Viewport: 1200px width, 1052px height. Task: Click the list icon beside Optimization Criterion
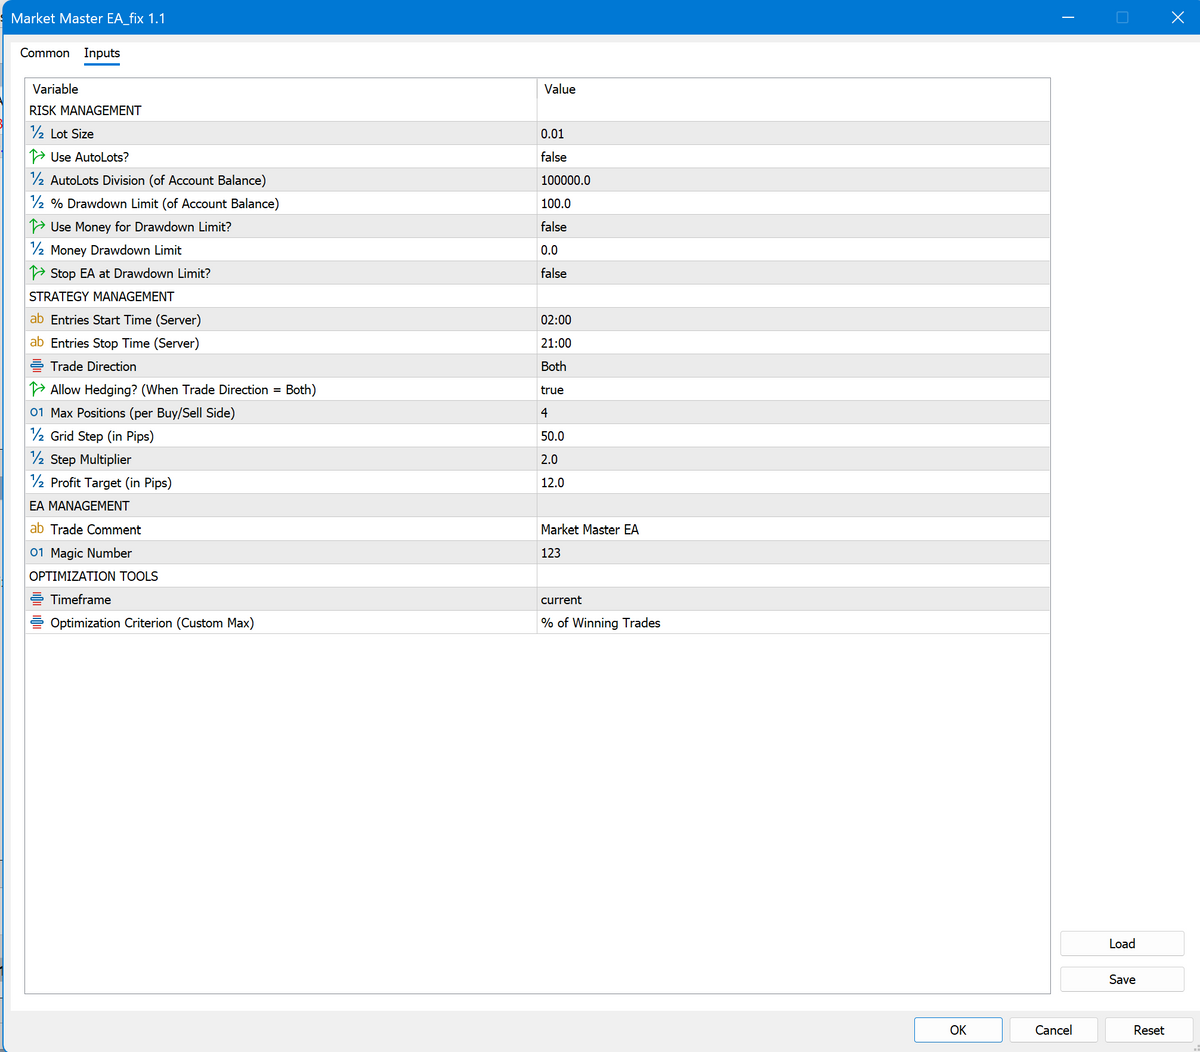36,622
